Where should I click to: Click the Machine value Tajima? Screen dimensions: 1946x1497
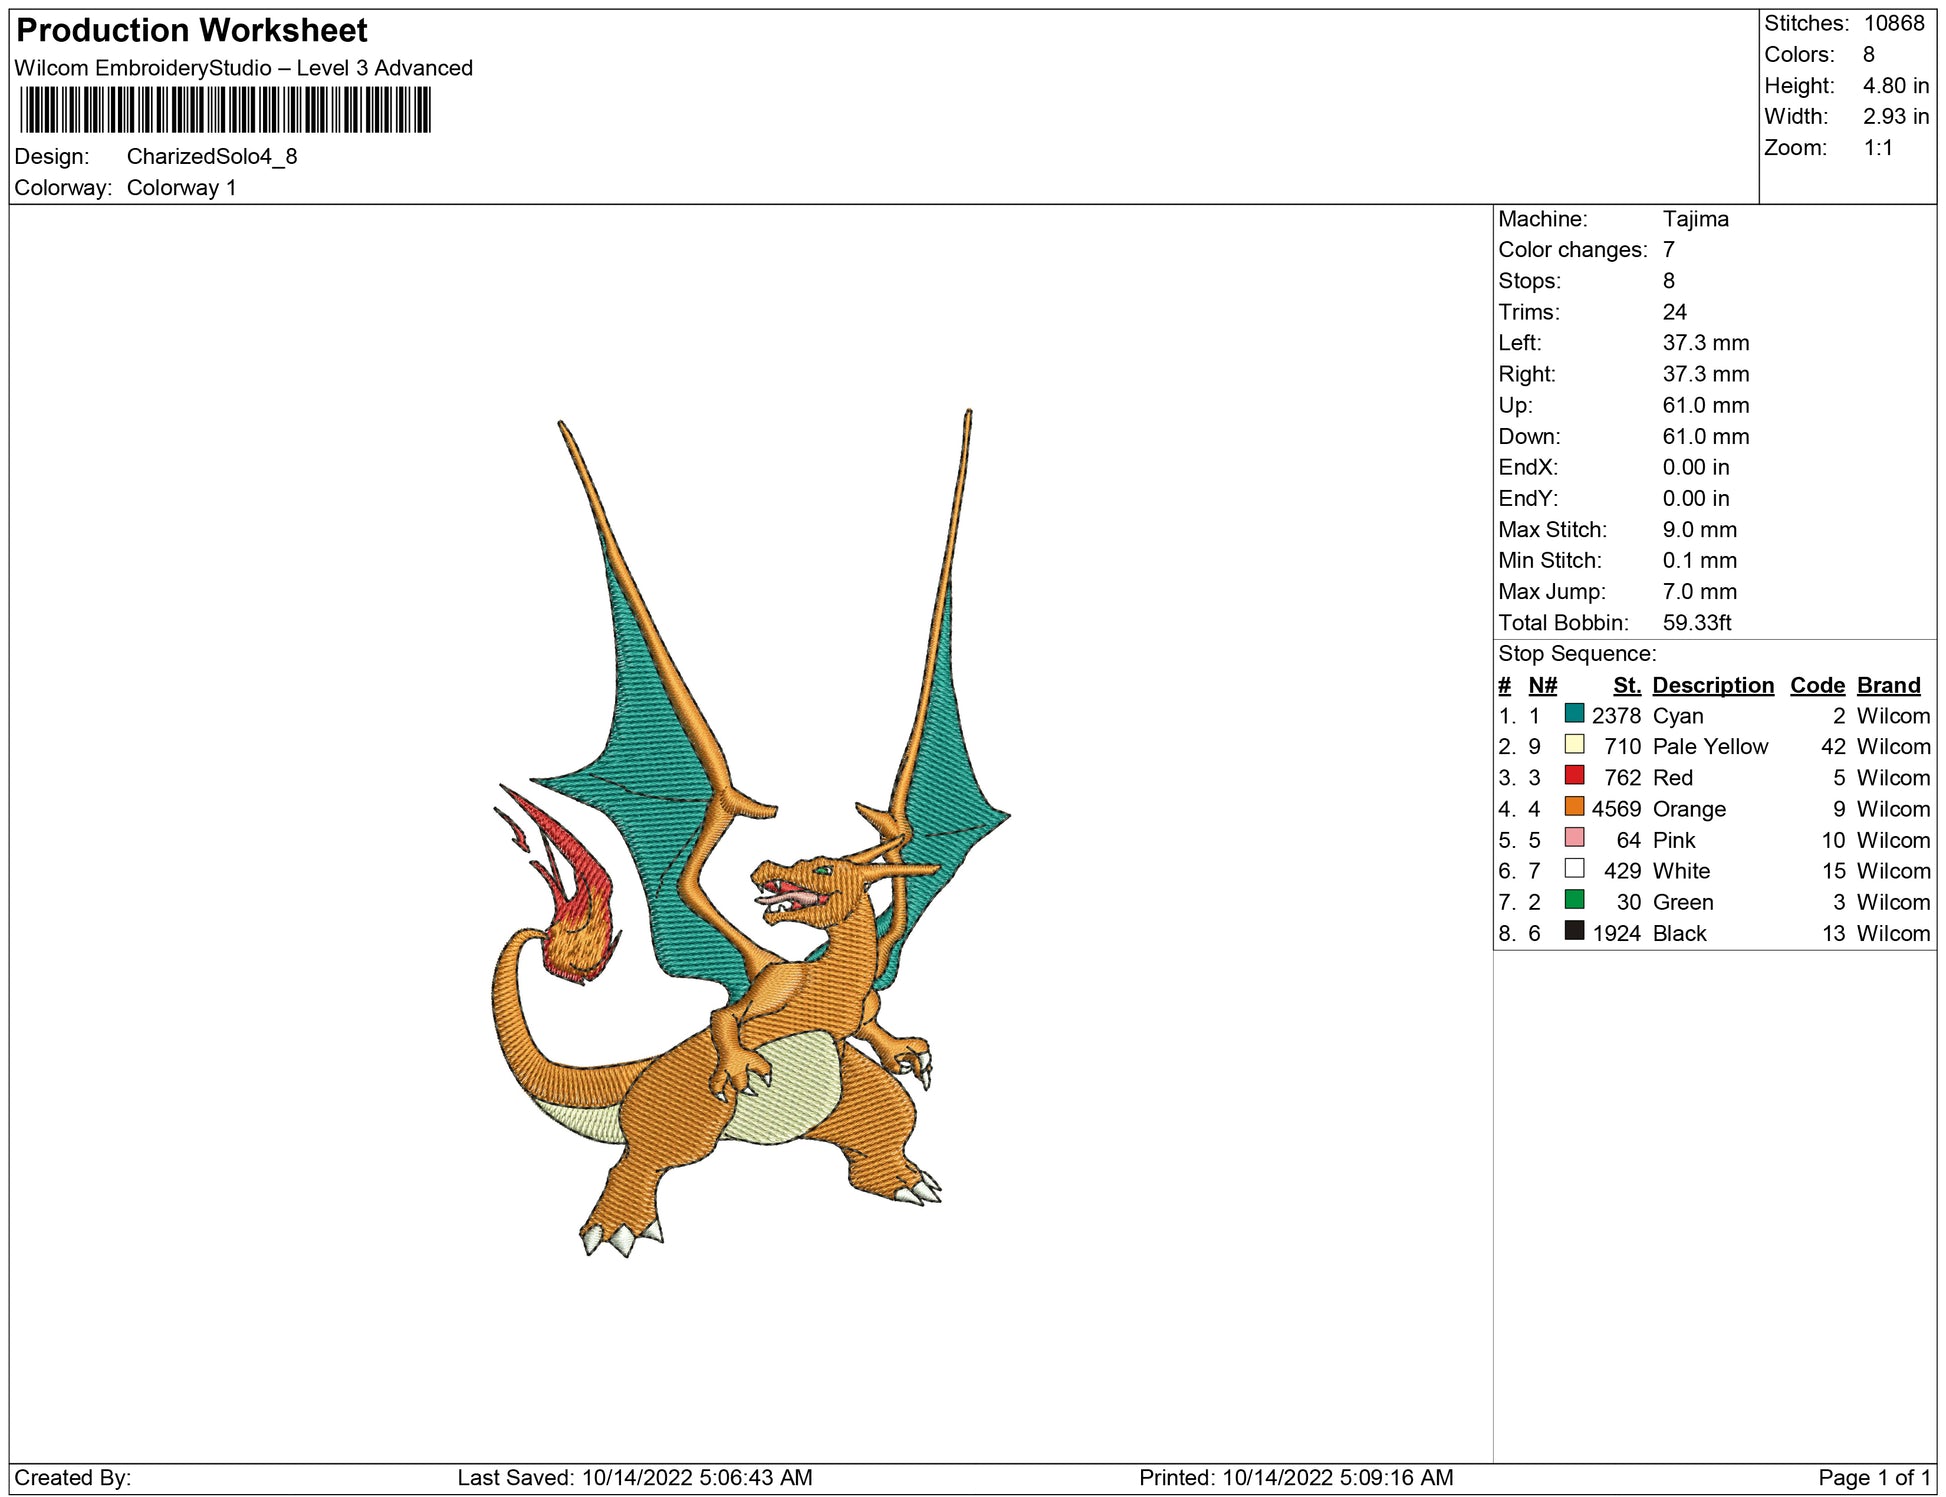point(1695,219)
